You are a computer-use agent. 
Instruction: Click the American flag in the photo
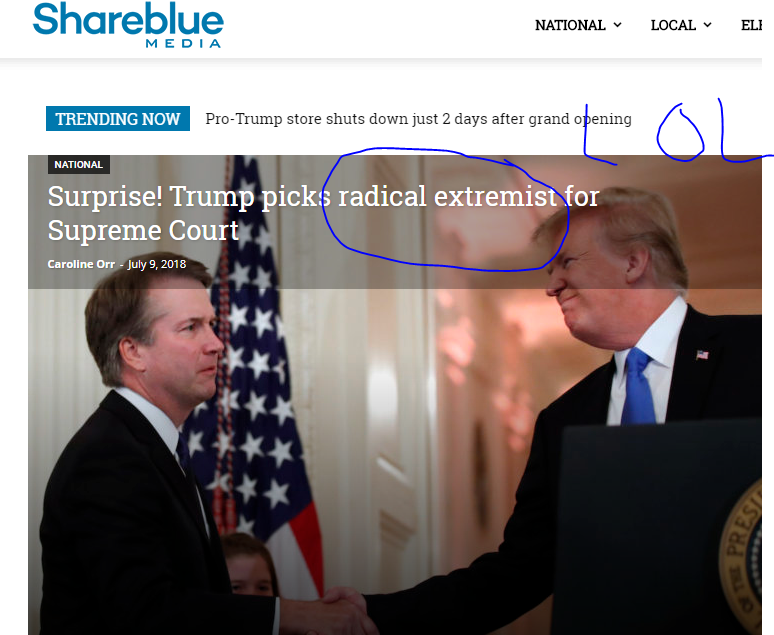point(257,375)
